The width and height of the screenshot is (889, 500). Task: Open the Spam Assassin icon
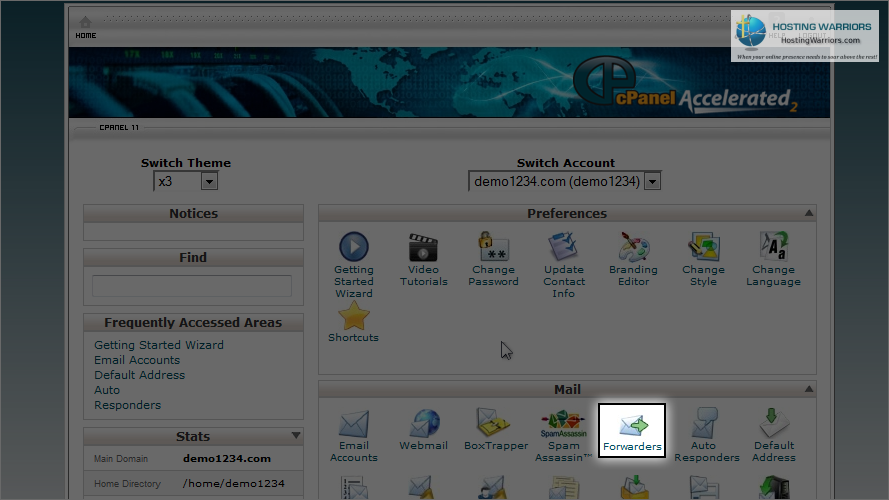coord(563,423)
